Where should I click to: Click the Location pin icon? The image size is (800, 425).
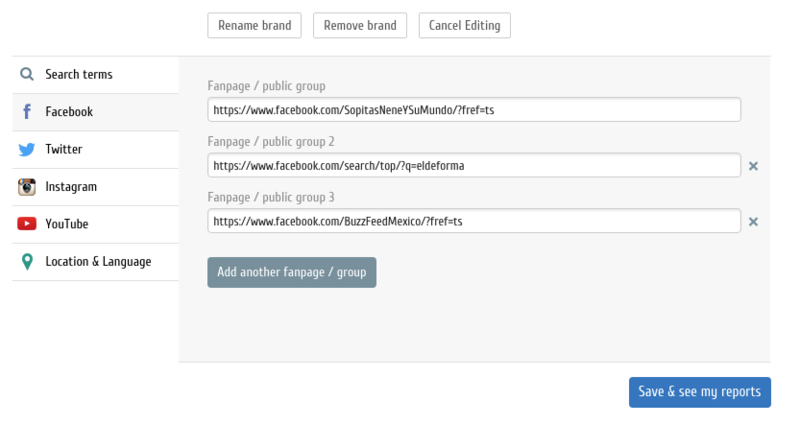(27, 262)
